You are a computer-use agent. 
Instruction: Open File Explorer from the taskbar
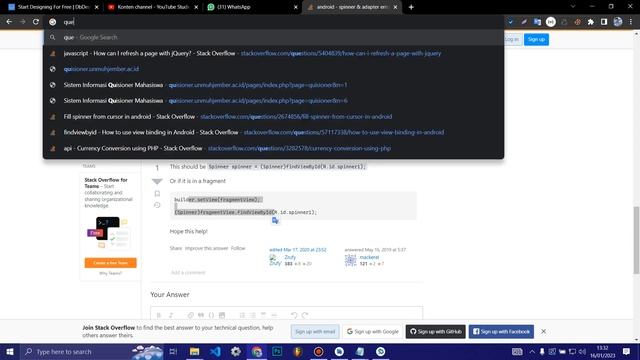(x=195, y=351)
